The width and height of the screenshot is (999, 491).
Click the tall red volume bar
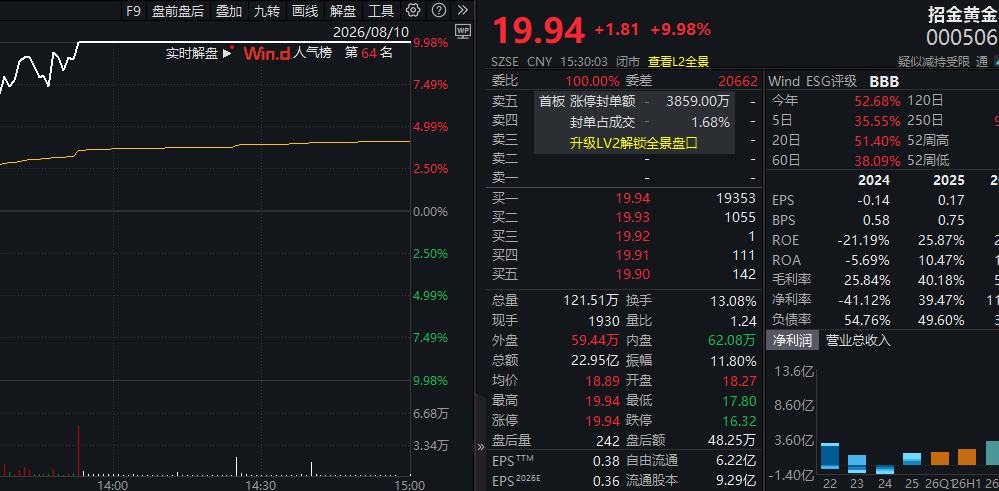78,450
